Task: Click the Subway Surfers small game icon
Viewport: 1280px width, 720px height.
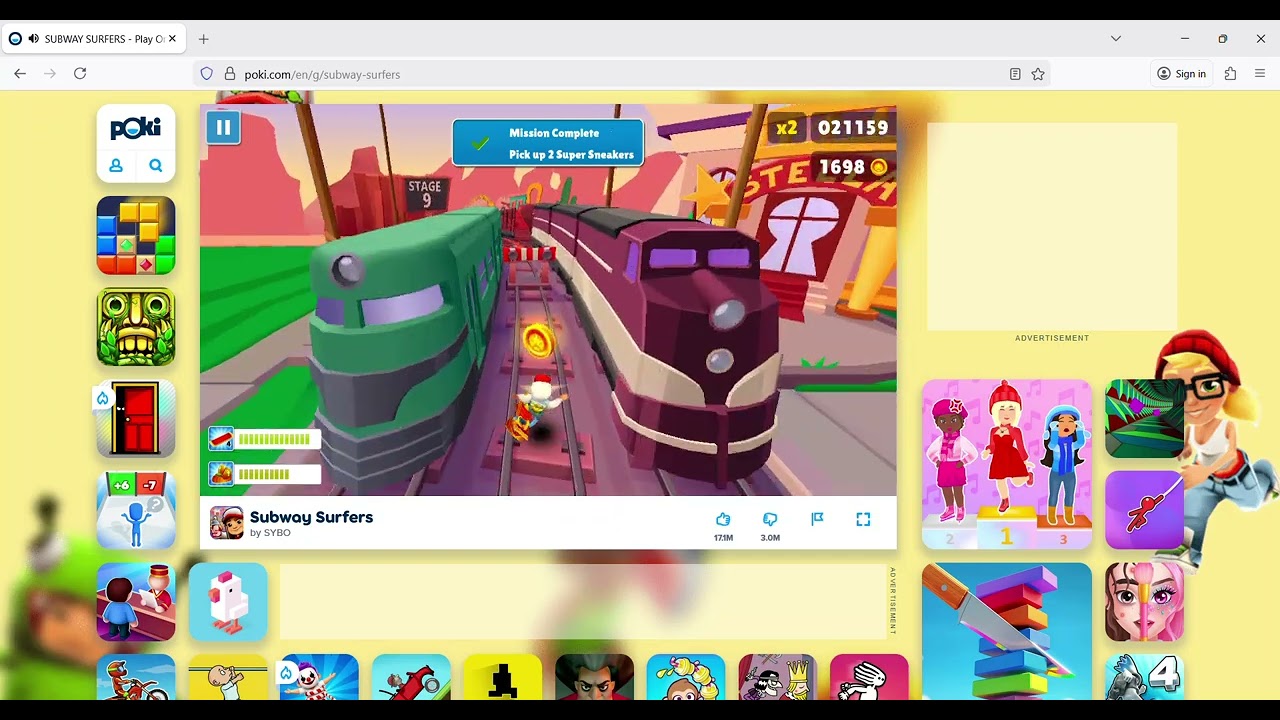Action: 227,522
